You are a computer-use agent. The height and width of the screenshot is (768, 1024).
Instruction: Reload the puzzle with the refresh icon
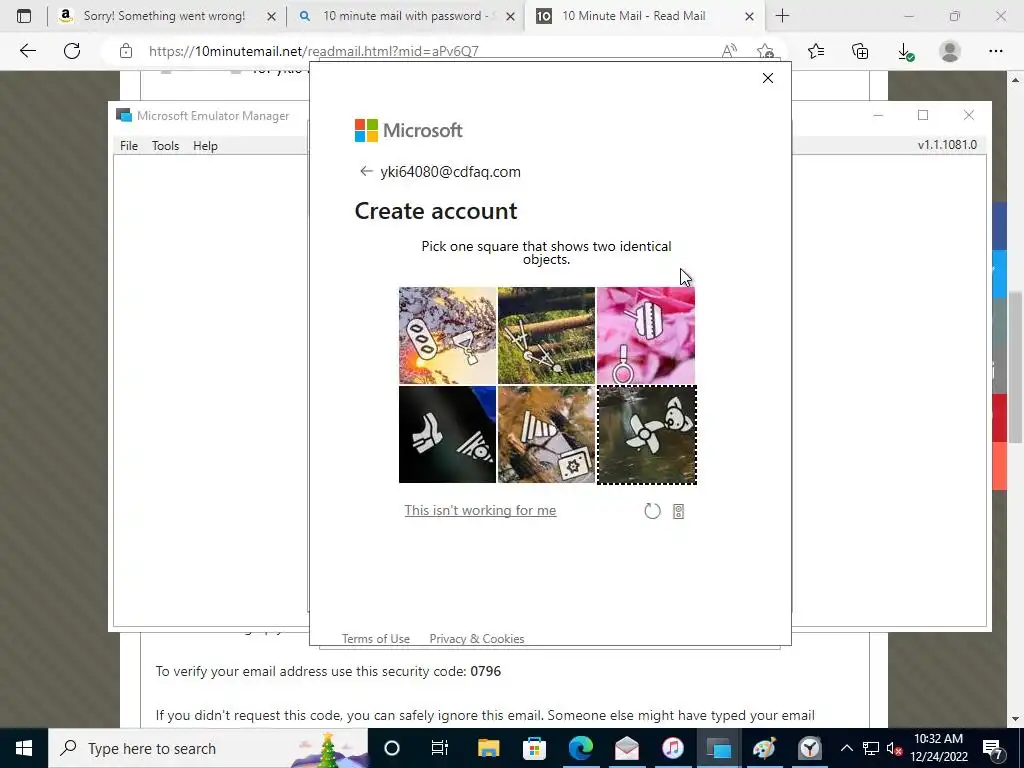click(652, 511)
